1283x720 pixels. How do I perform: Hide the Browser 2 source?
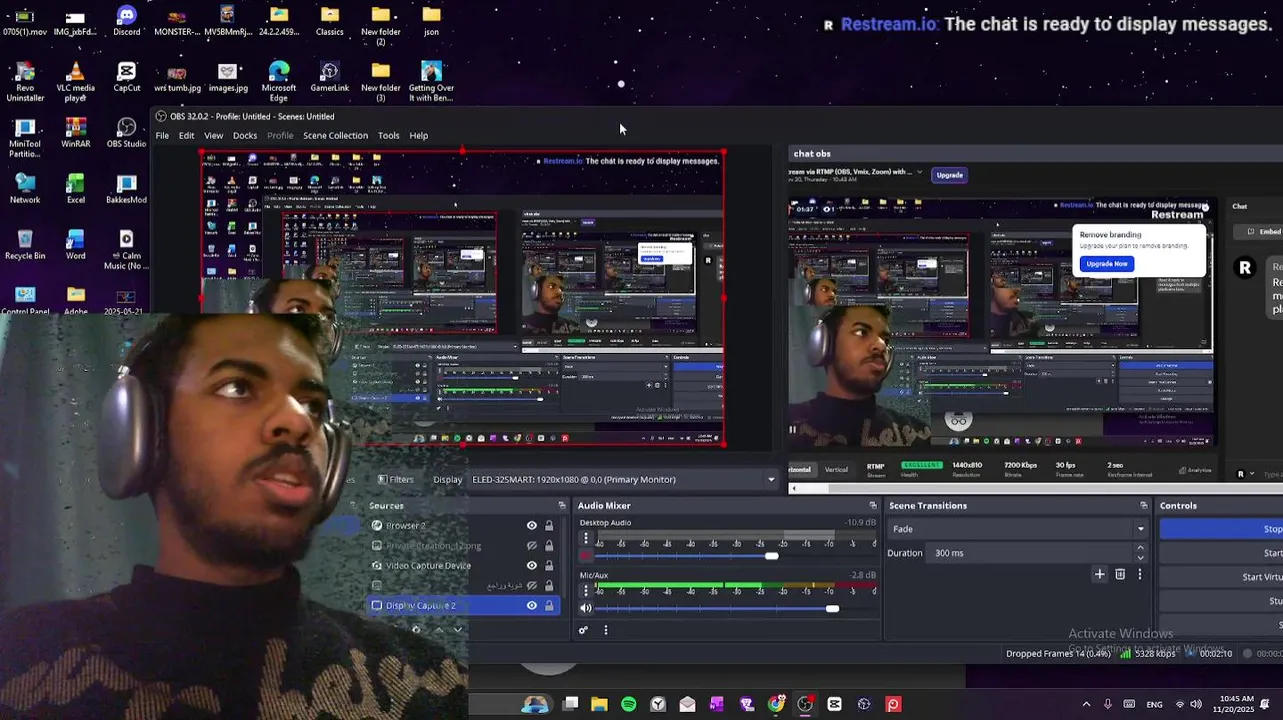click(532, 525)
